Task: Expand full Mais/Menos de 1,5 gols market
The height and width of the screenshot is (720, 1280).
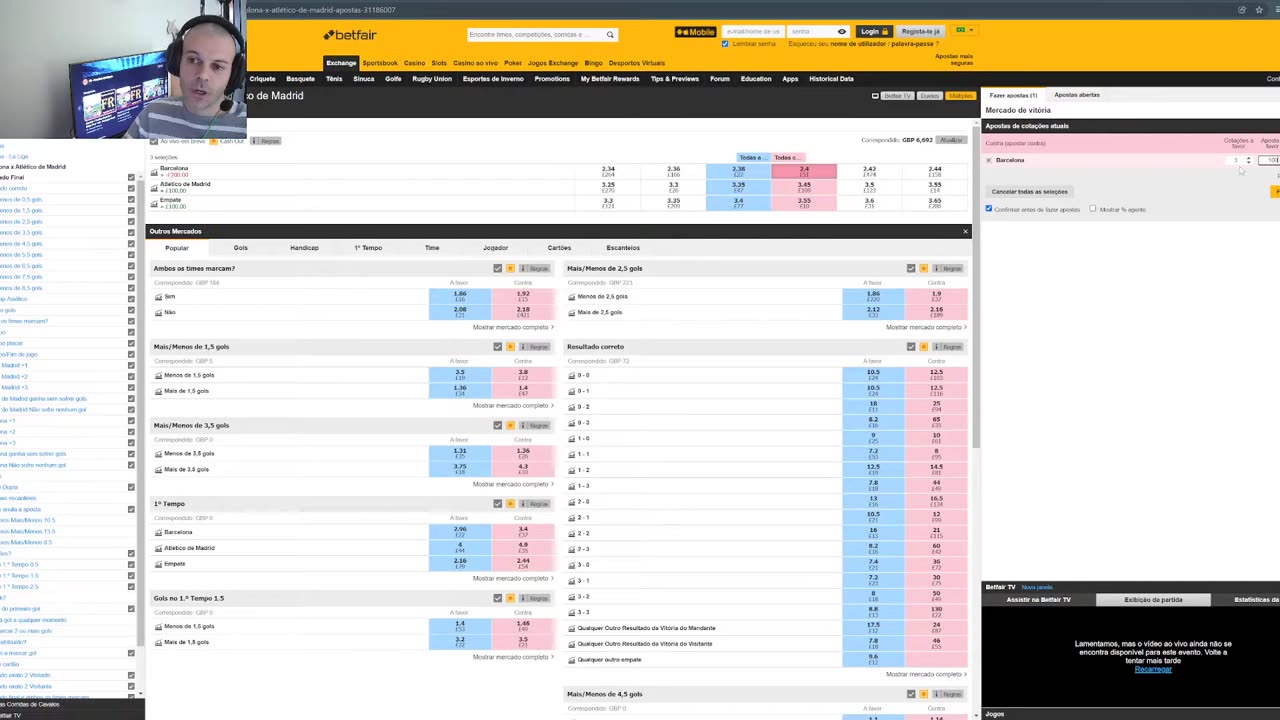Action: pyautogui.click(x=513, y=406)
